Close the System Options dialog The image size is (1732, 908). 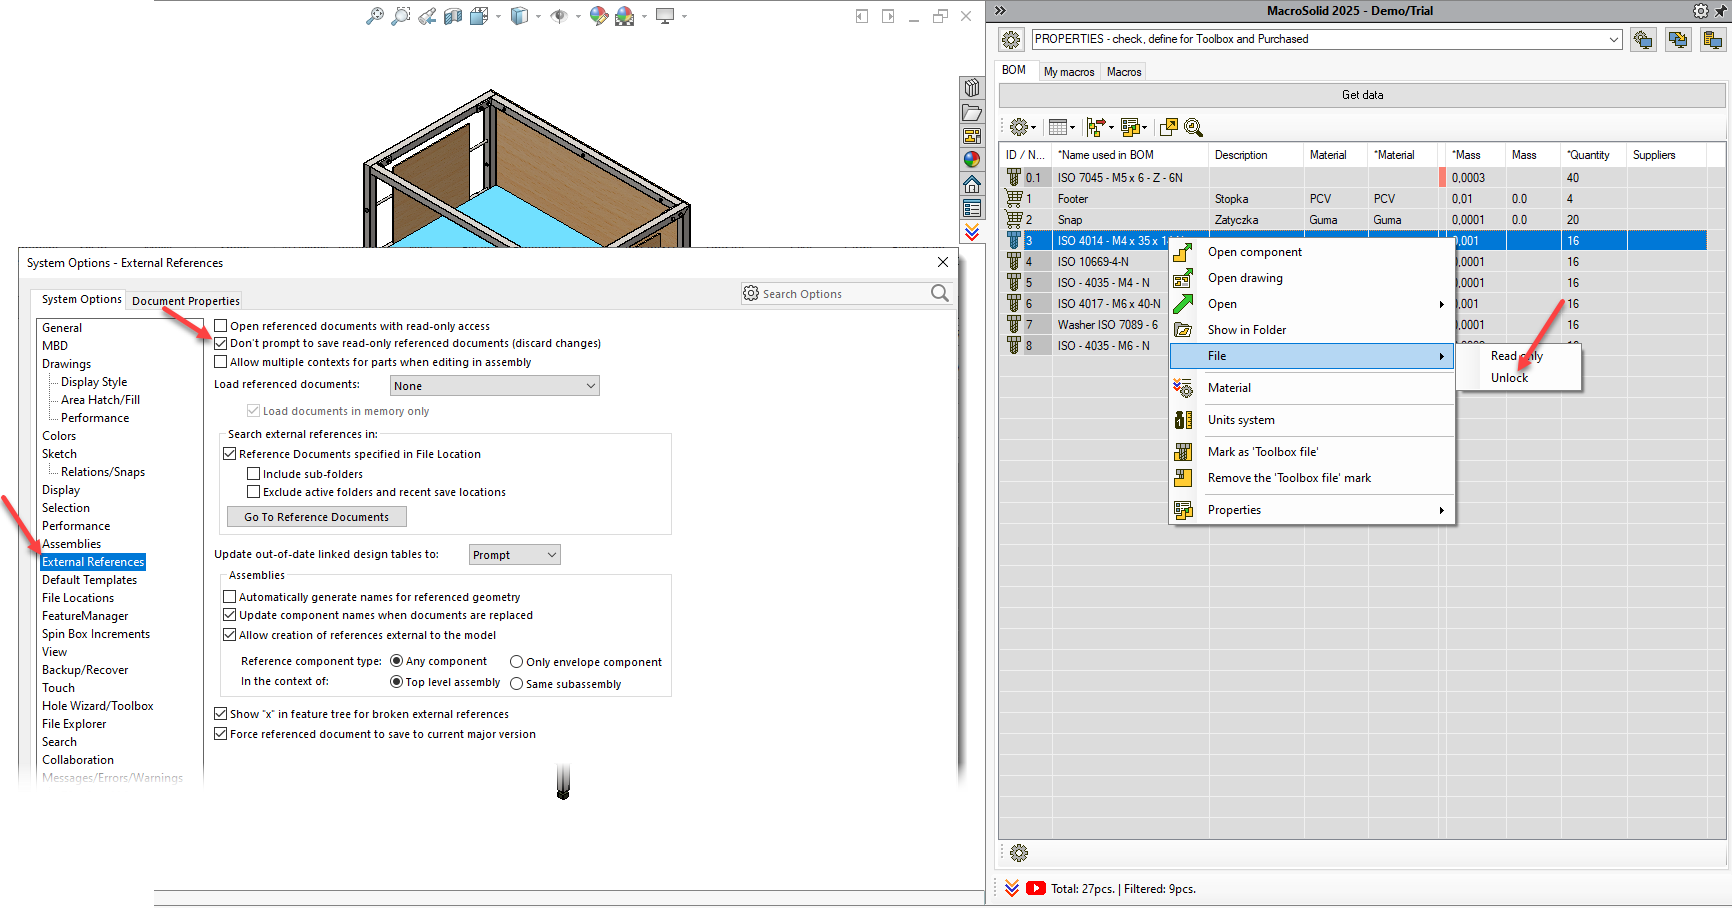tap(943, 262)
